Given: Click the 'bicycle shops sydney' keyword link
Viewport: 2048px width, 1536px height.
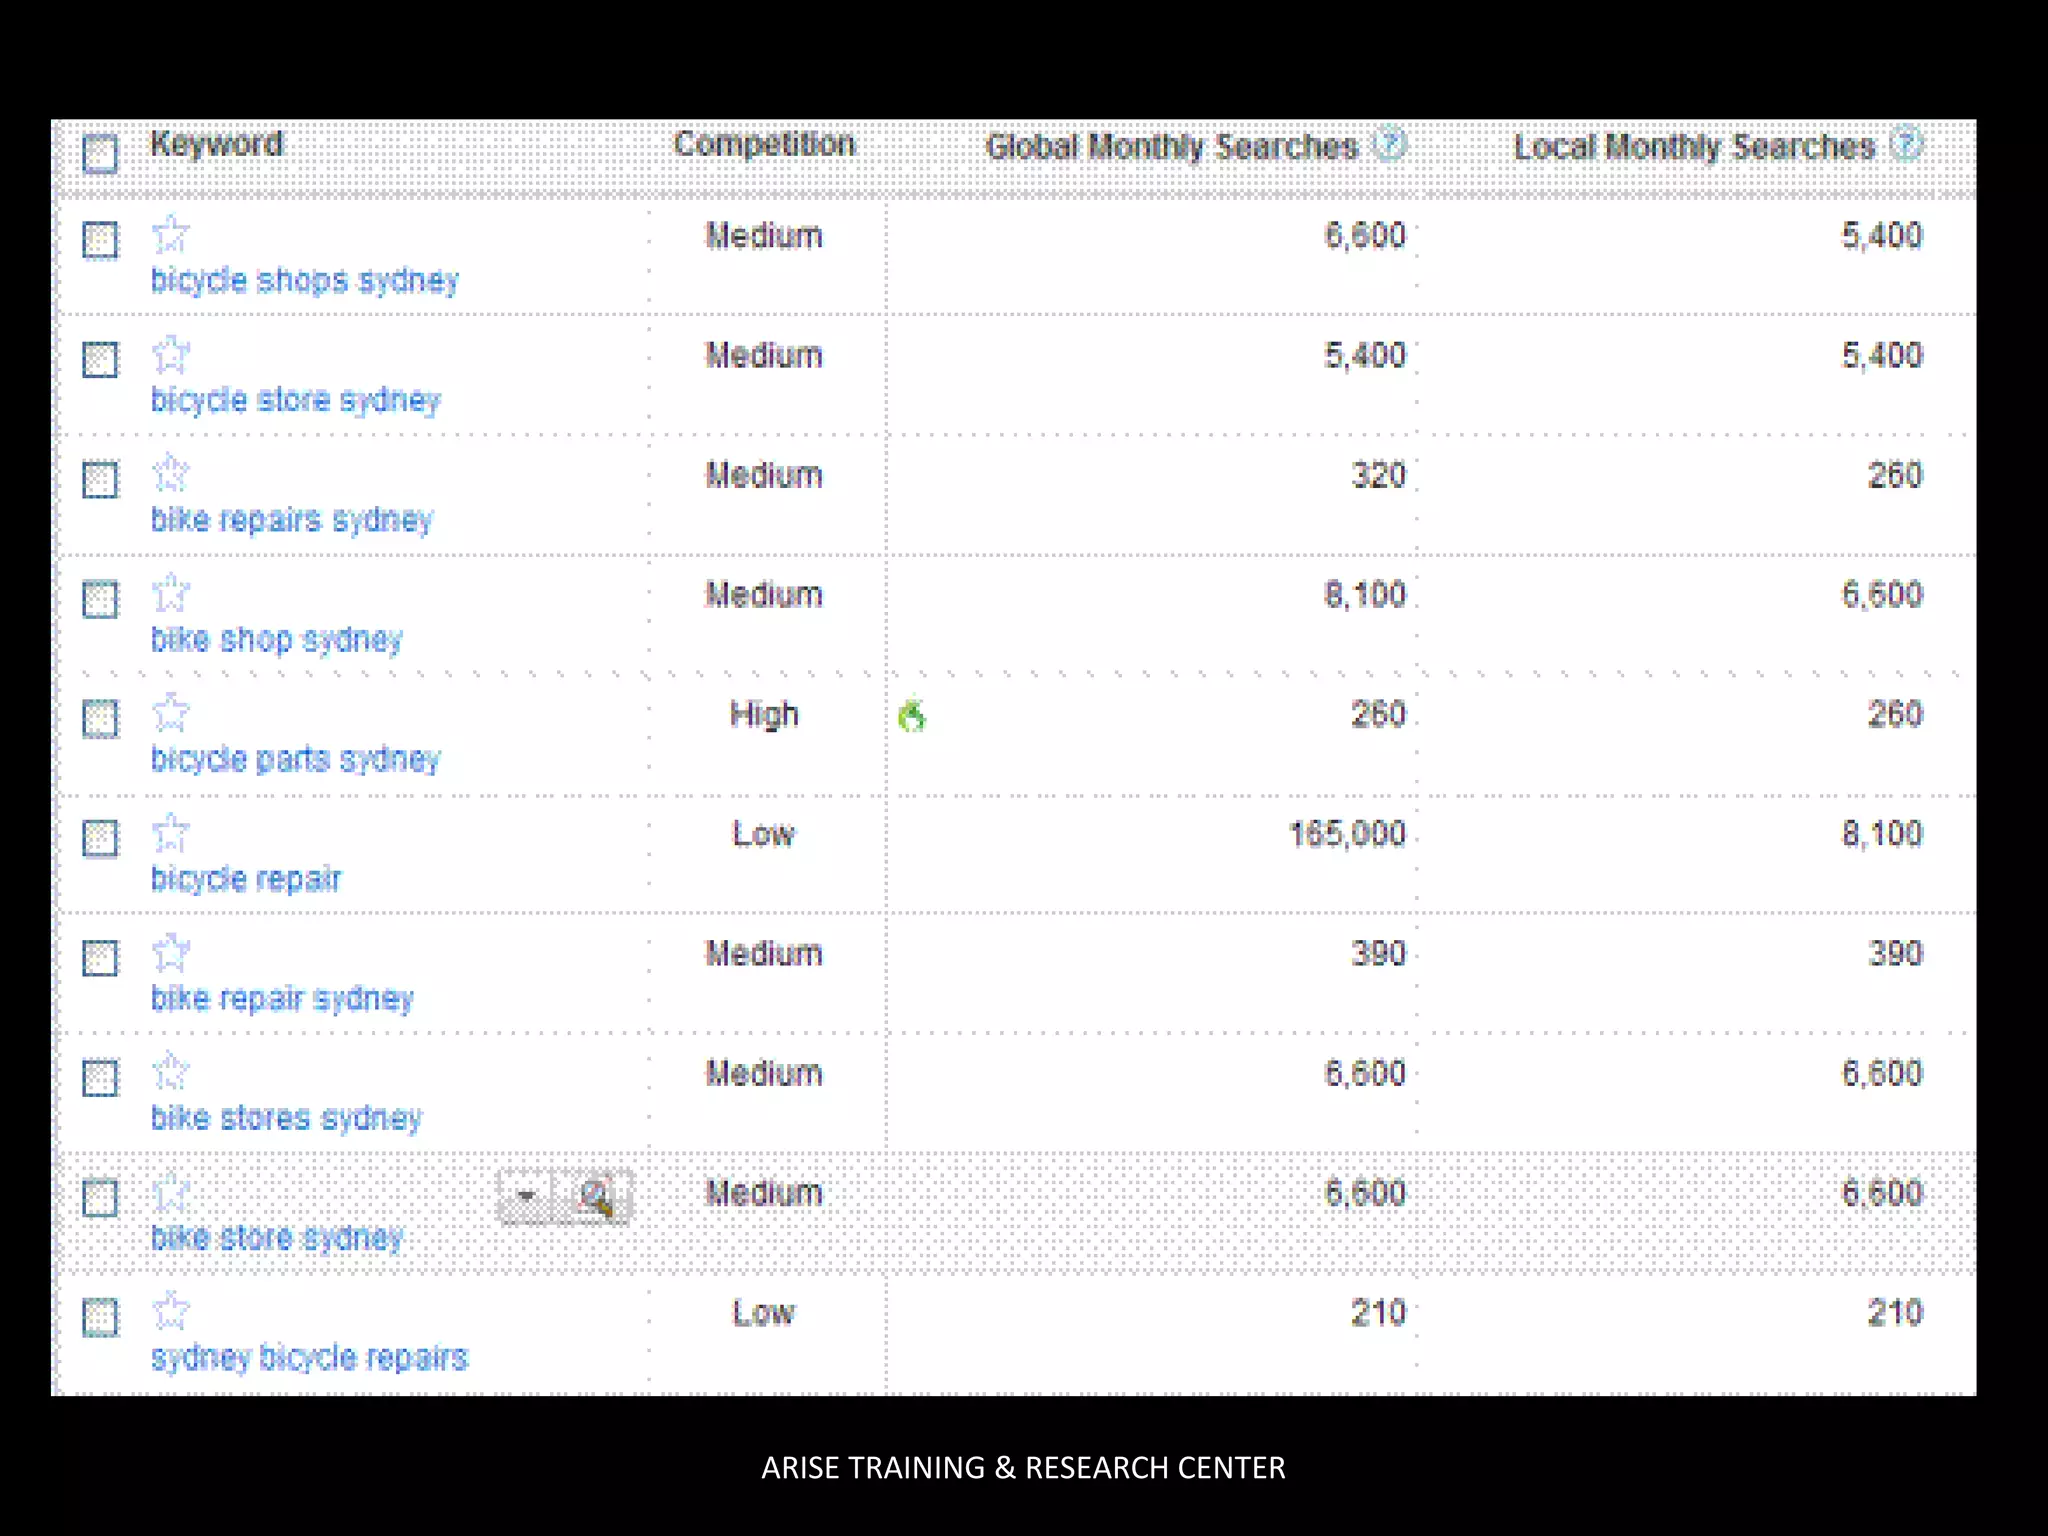Looking at the screenshot, I should pos(304,281).
